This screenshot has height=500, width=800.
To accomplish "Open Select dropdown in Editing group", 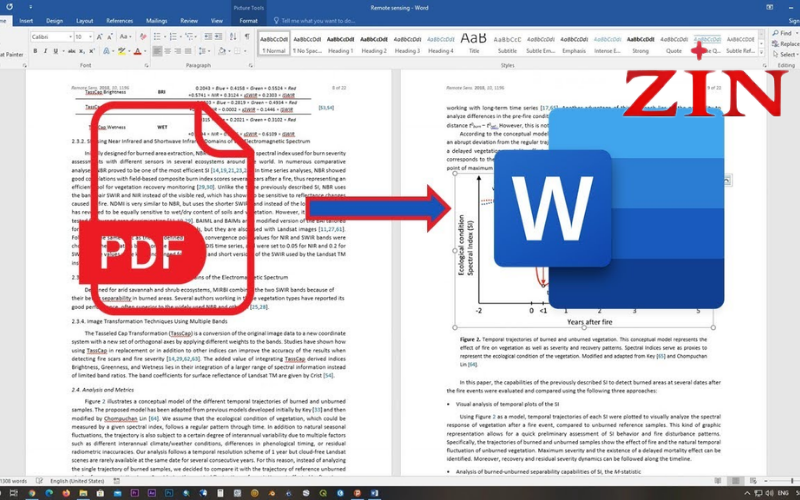I will pyautogui.click(x=786, y=54).
